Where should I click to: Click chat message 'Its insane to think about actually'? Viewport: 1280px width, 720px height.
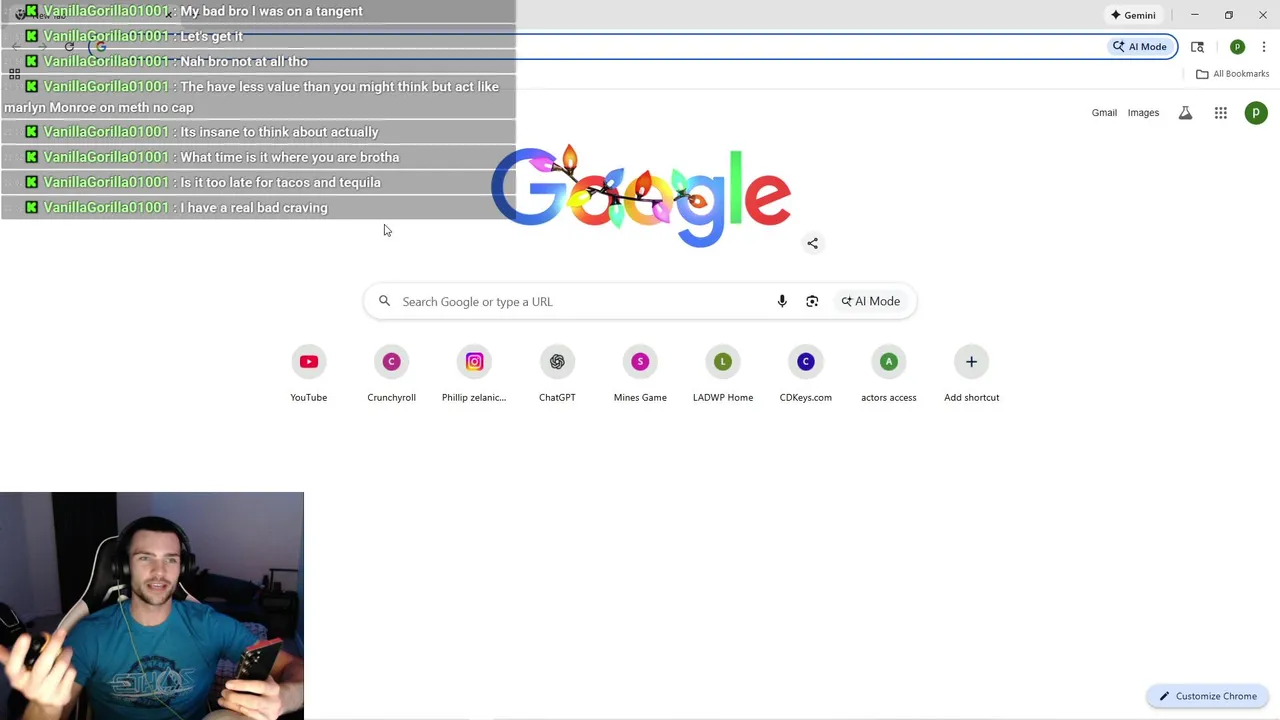coord(279,132)
